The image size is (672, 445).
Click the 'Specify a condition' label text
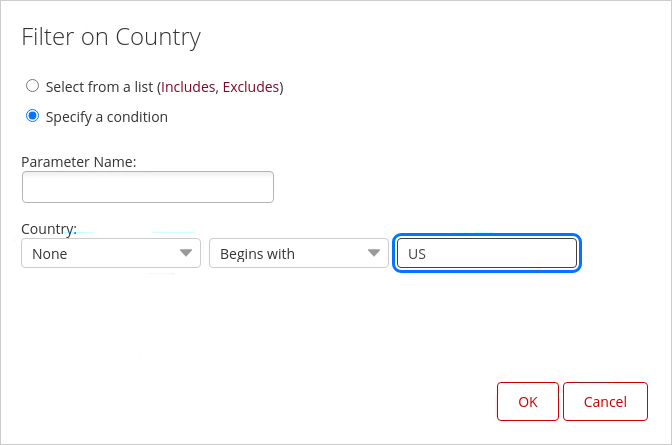[107, 117]
